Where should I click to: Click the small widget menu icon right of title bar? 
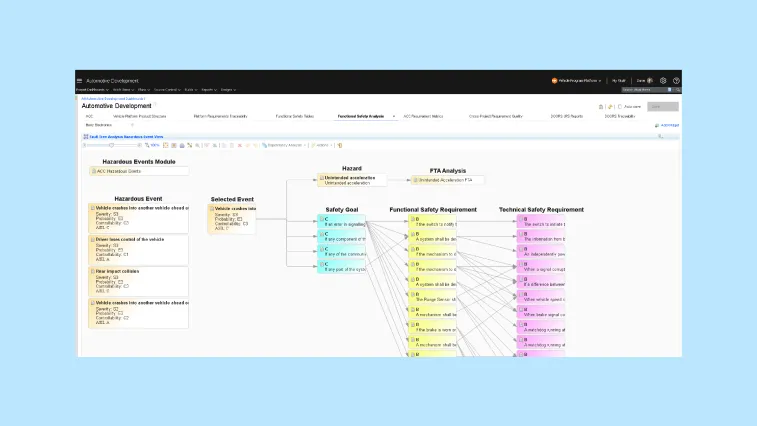click(x=660, y=137)
